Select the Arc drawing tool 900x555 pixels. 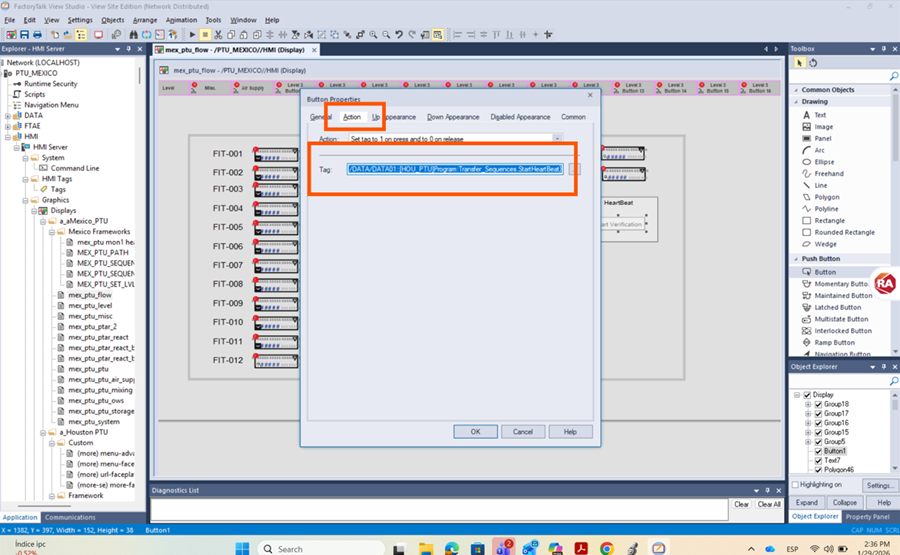tap(819, 150)
